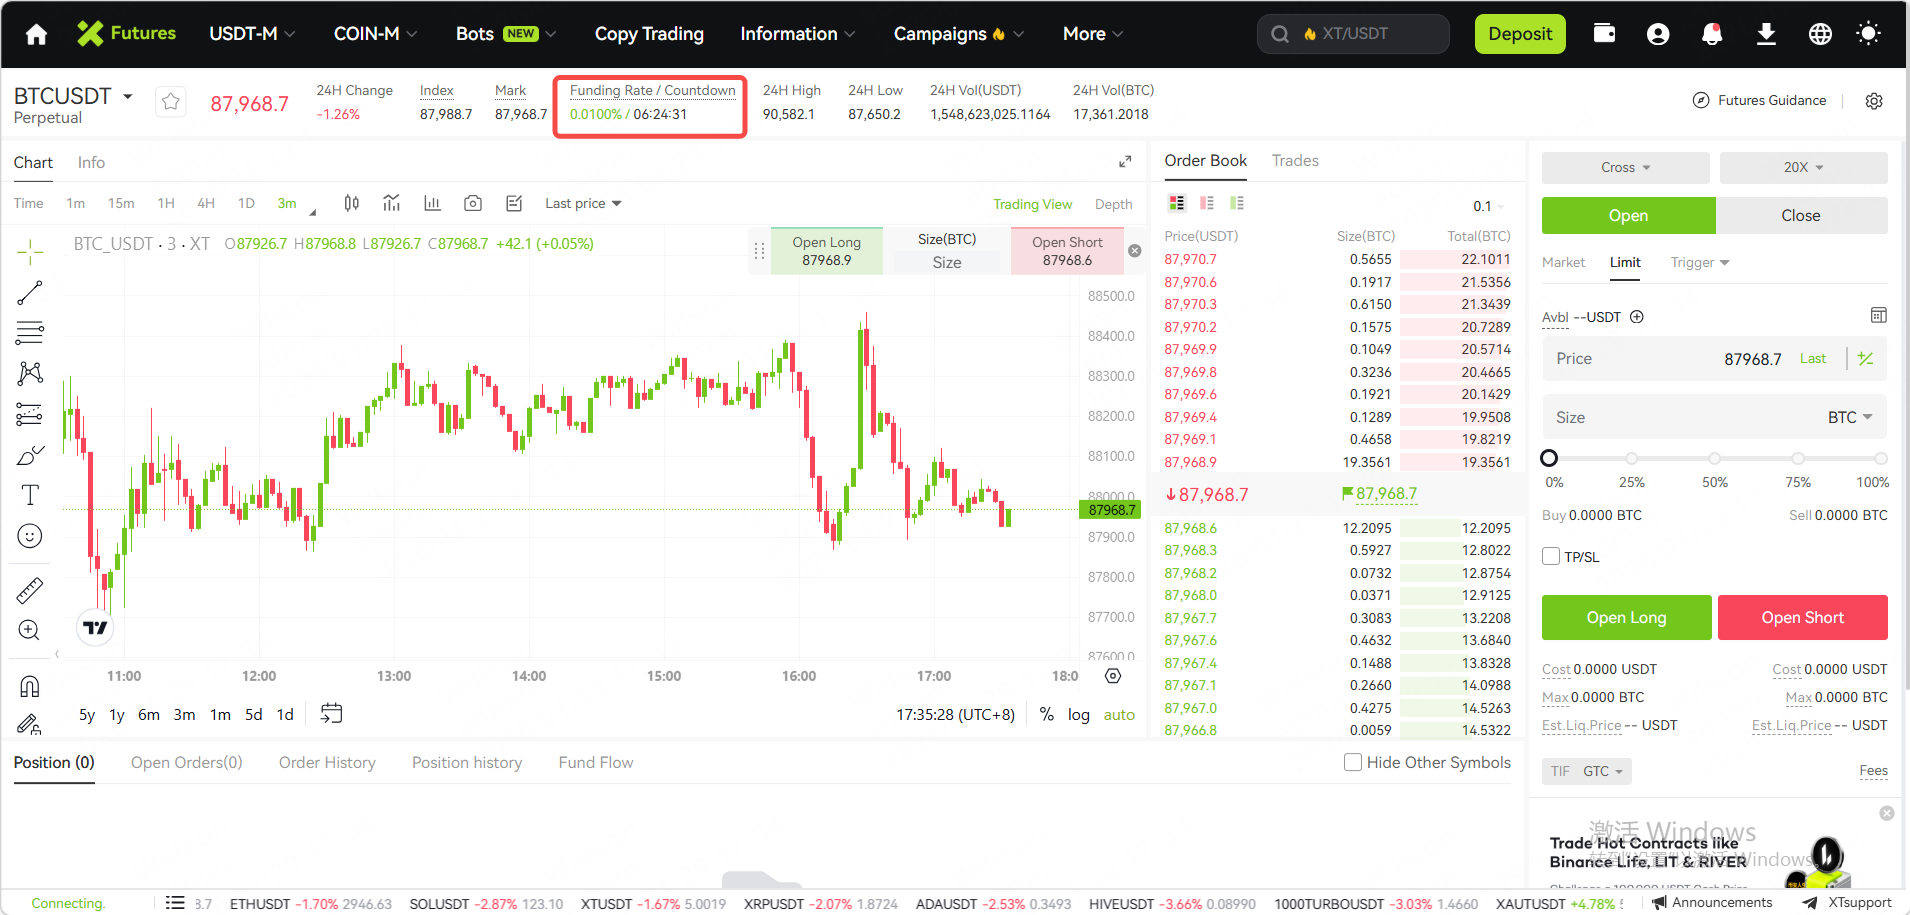
Task: Open the notifications bell
Action: (x=1712, y=34)
